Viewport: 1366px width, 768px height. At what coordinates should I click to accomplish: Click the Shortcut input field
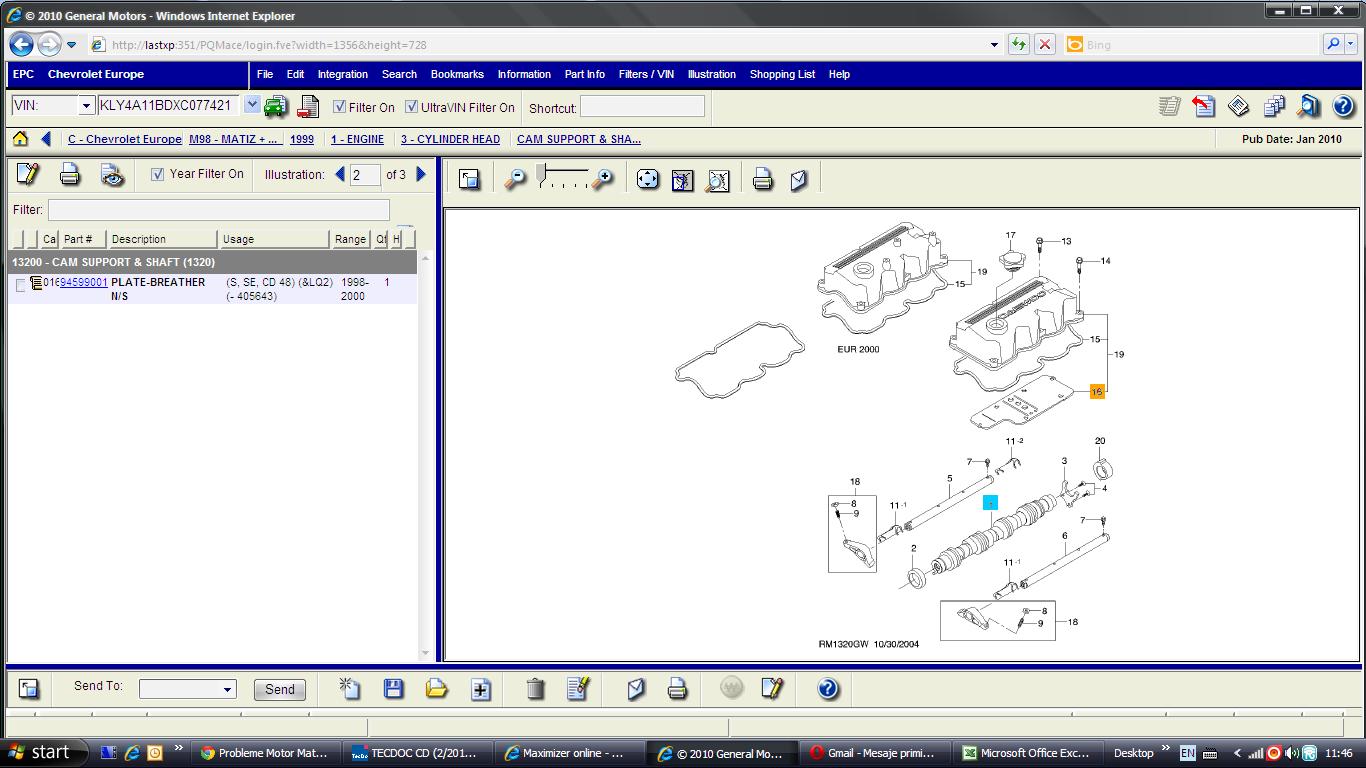[642, 106]
